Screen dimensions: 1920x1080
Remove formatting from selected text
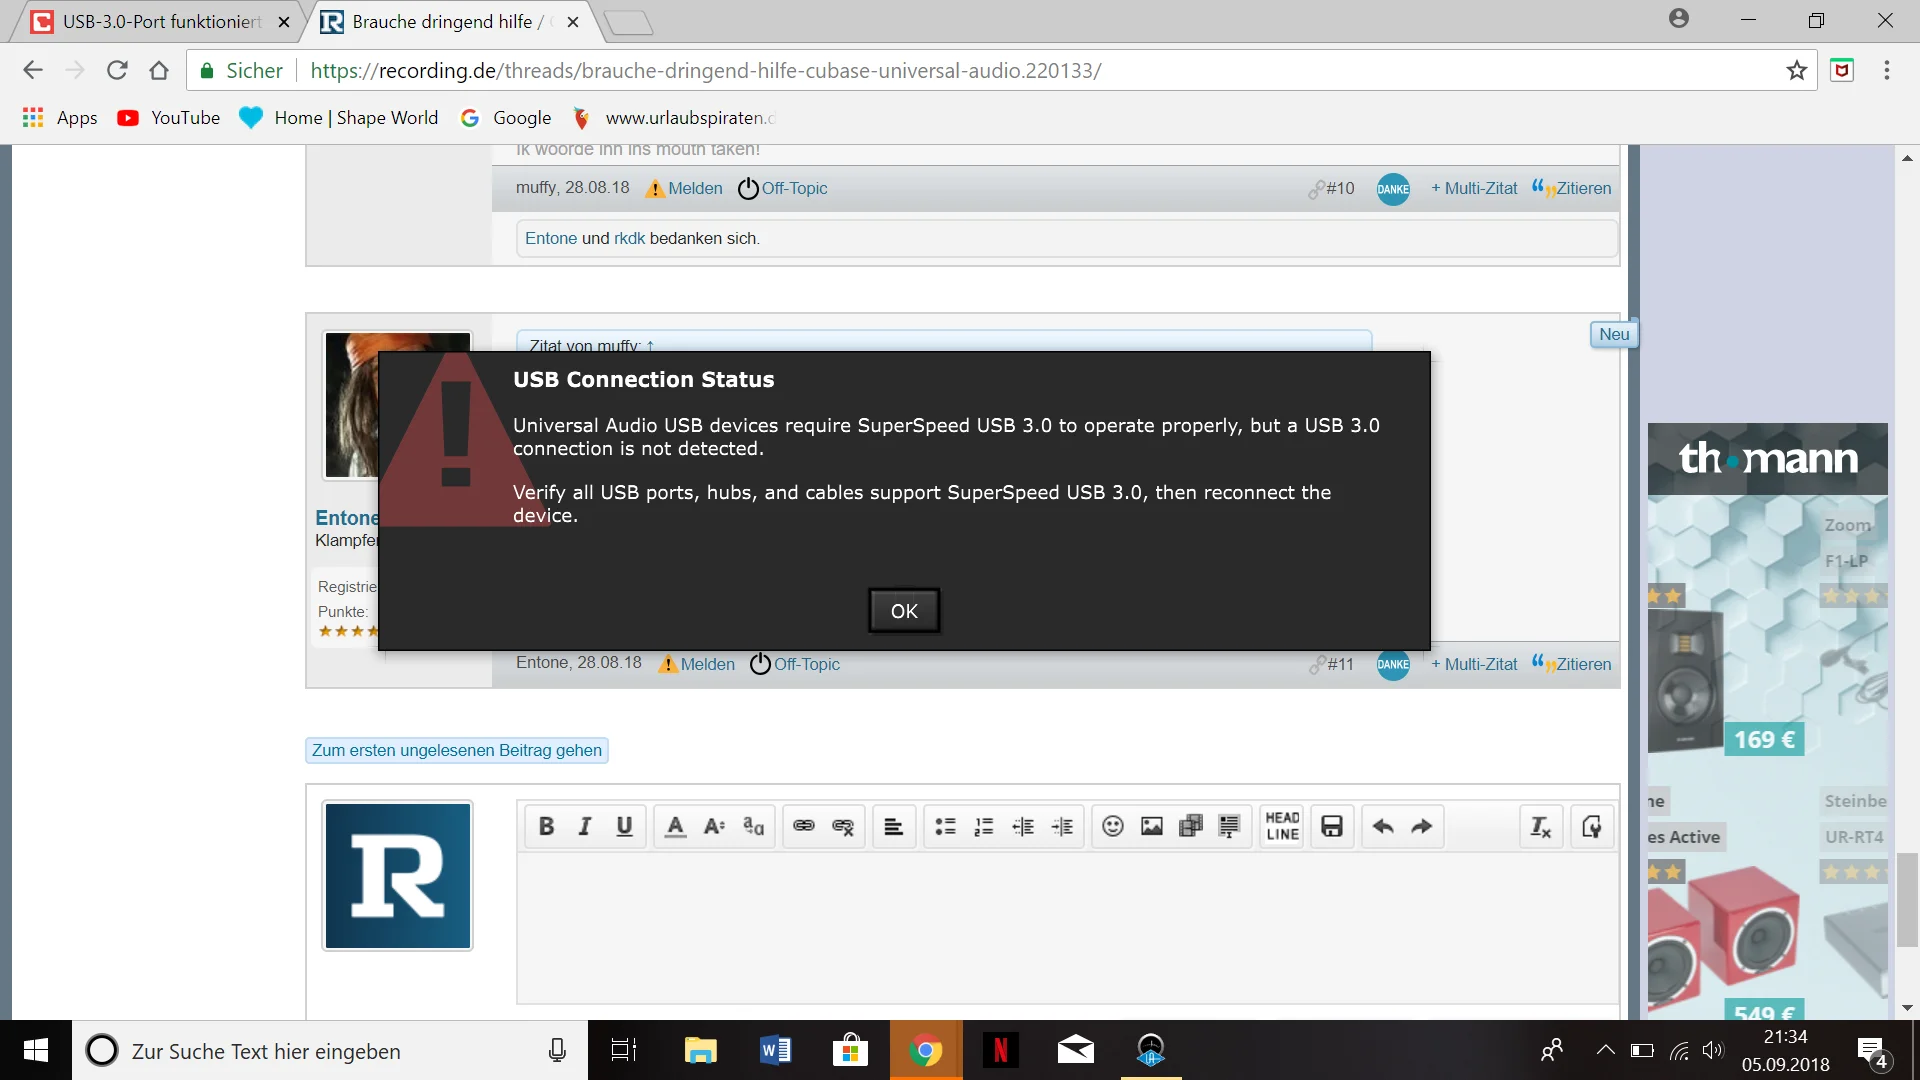(1540, 827)
